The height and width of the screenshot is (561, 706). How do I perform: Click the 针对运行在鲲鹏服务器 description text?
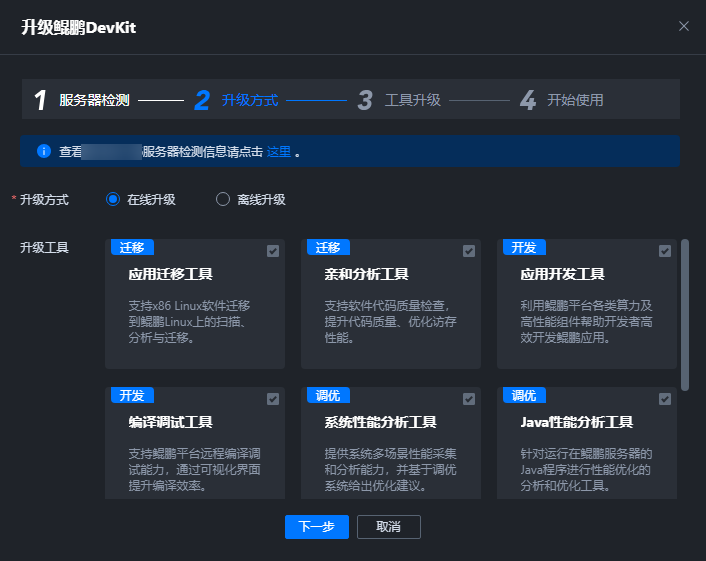pyautogui.click(x=586, y=470)
